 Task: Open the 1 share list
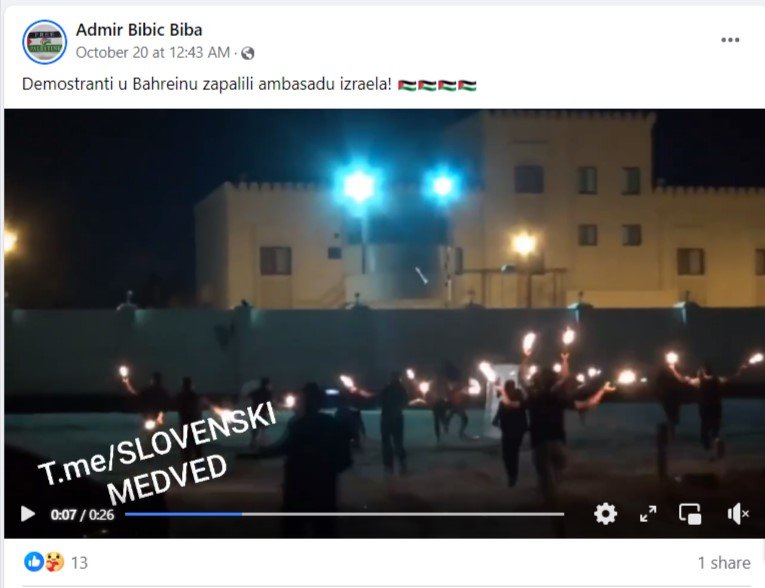(x=724, y=563)
